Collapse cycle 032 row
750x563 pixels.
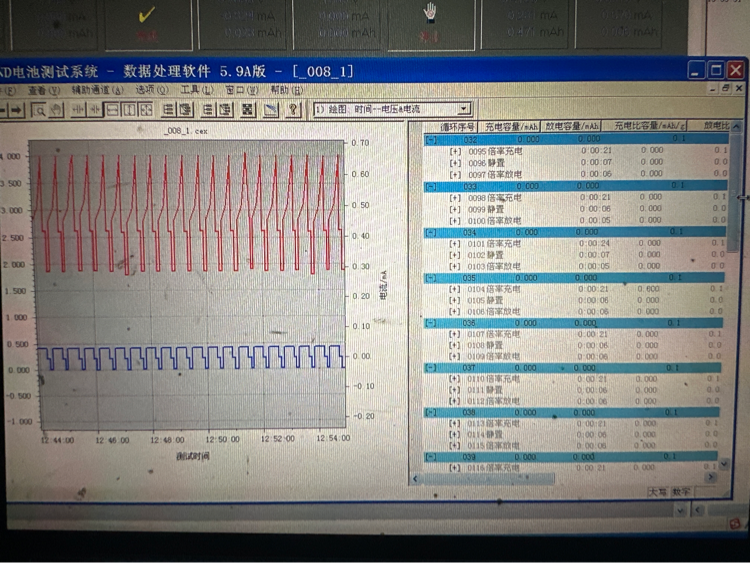(430, 140)
